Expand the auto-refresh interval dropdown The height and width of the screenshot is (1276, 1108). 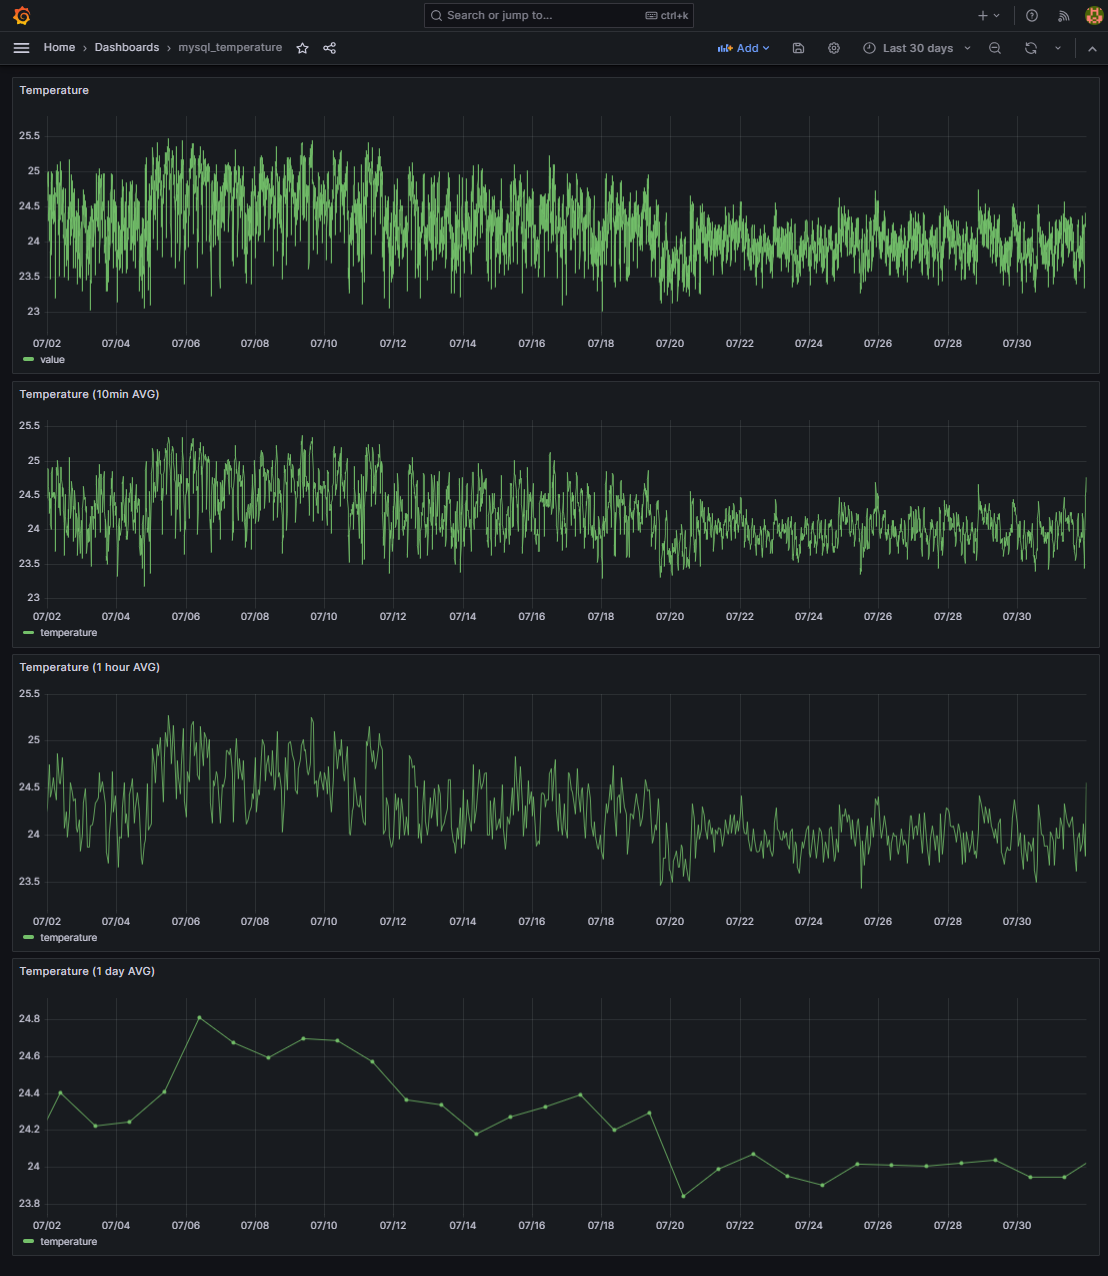point(1058,48)
